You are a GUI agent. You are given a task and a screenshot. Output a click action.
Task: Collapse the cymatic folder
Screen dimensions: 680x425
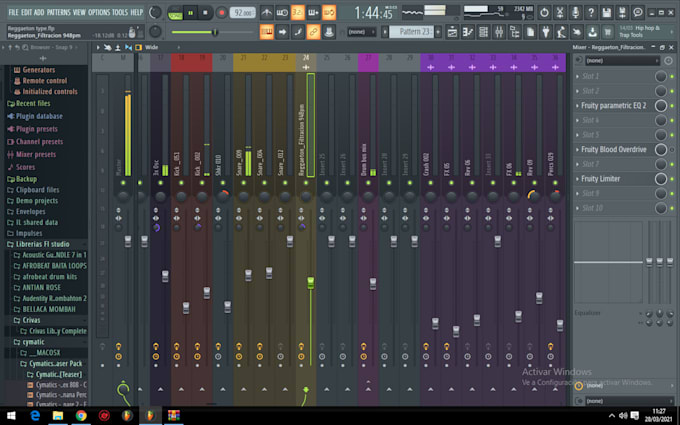[x=29, y=342]
